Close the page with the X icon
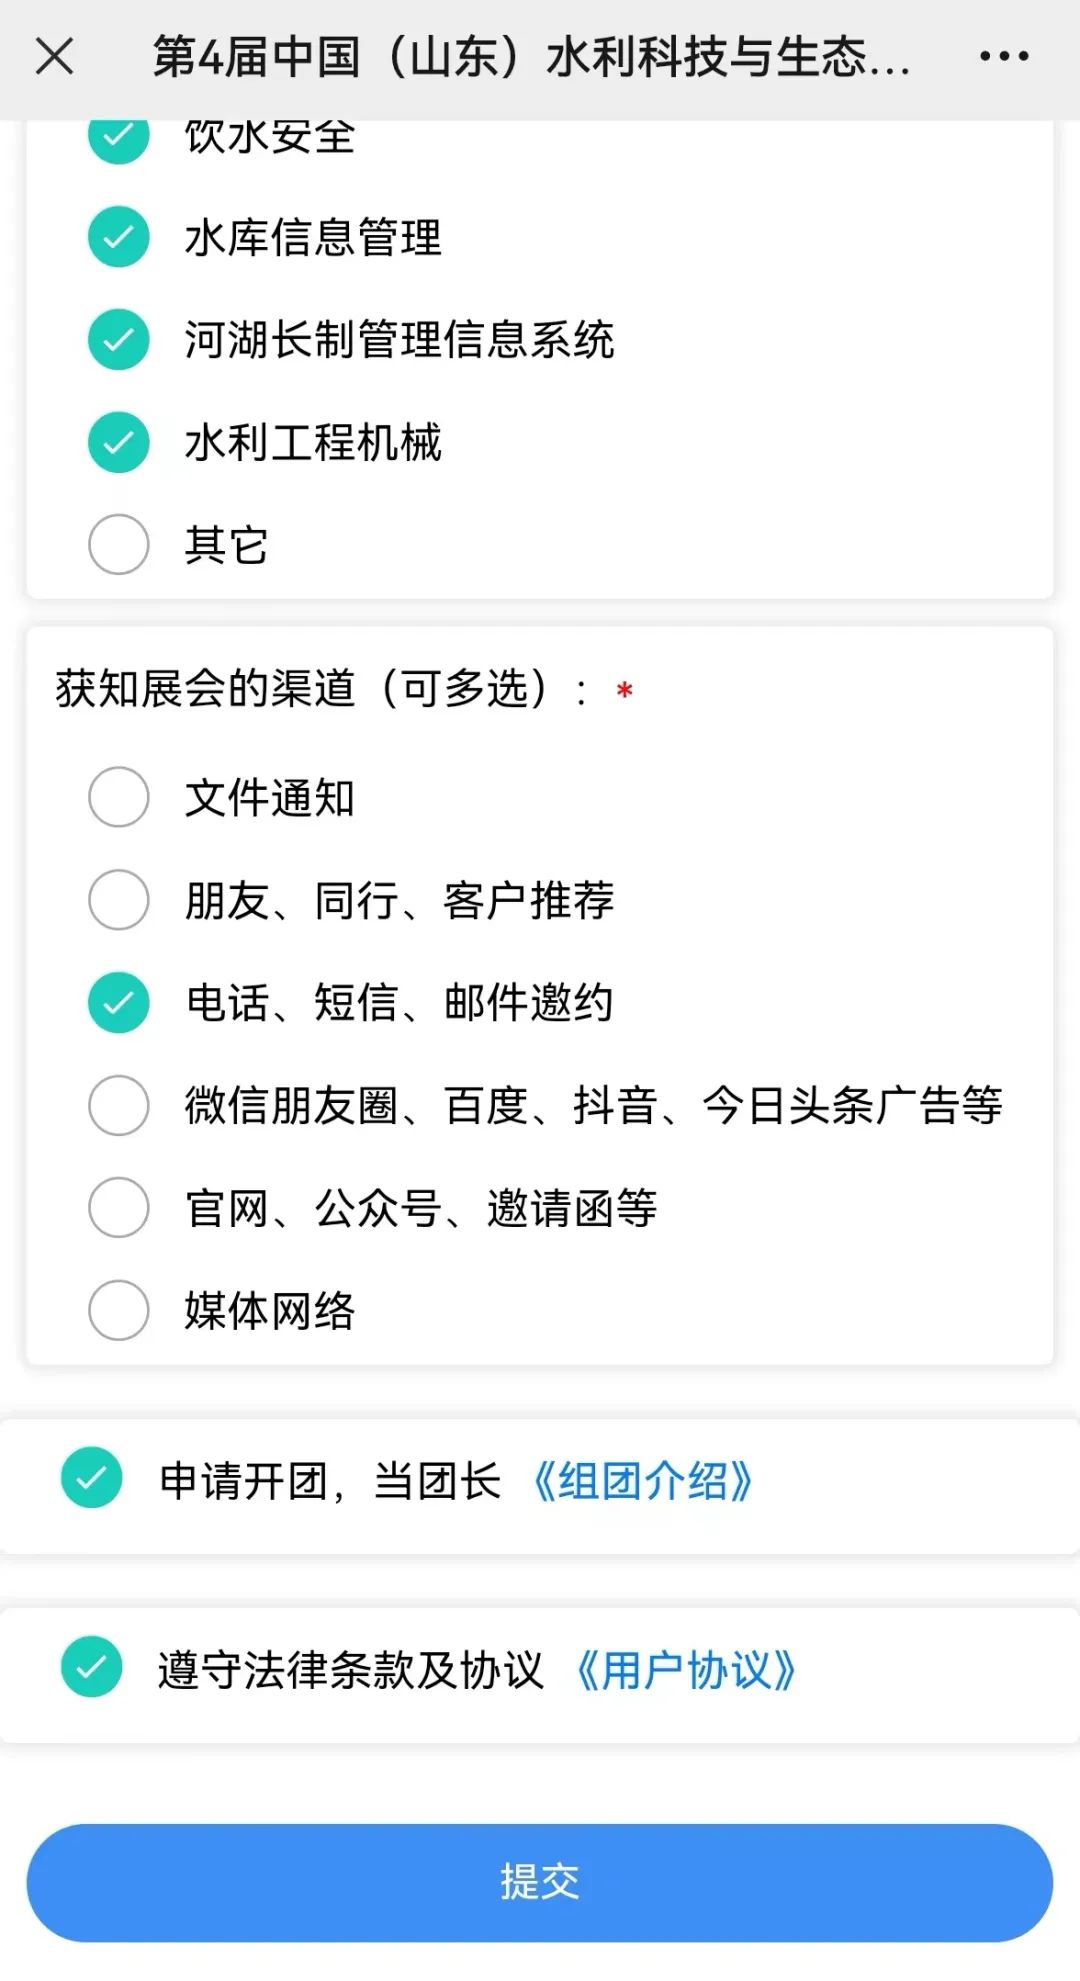Image resolution: width=1080 pixels, height=1981 pixels. 54,56
